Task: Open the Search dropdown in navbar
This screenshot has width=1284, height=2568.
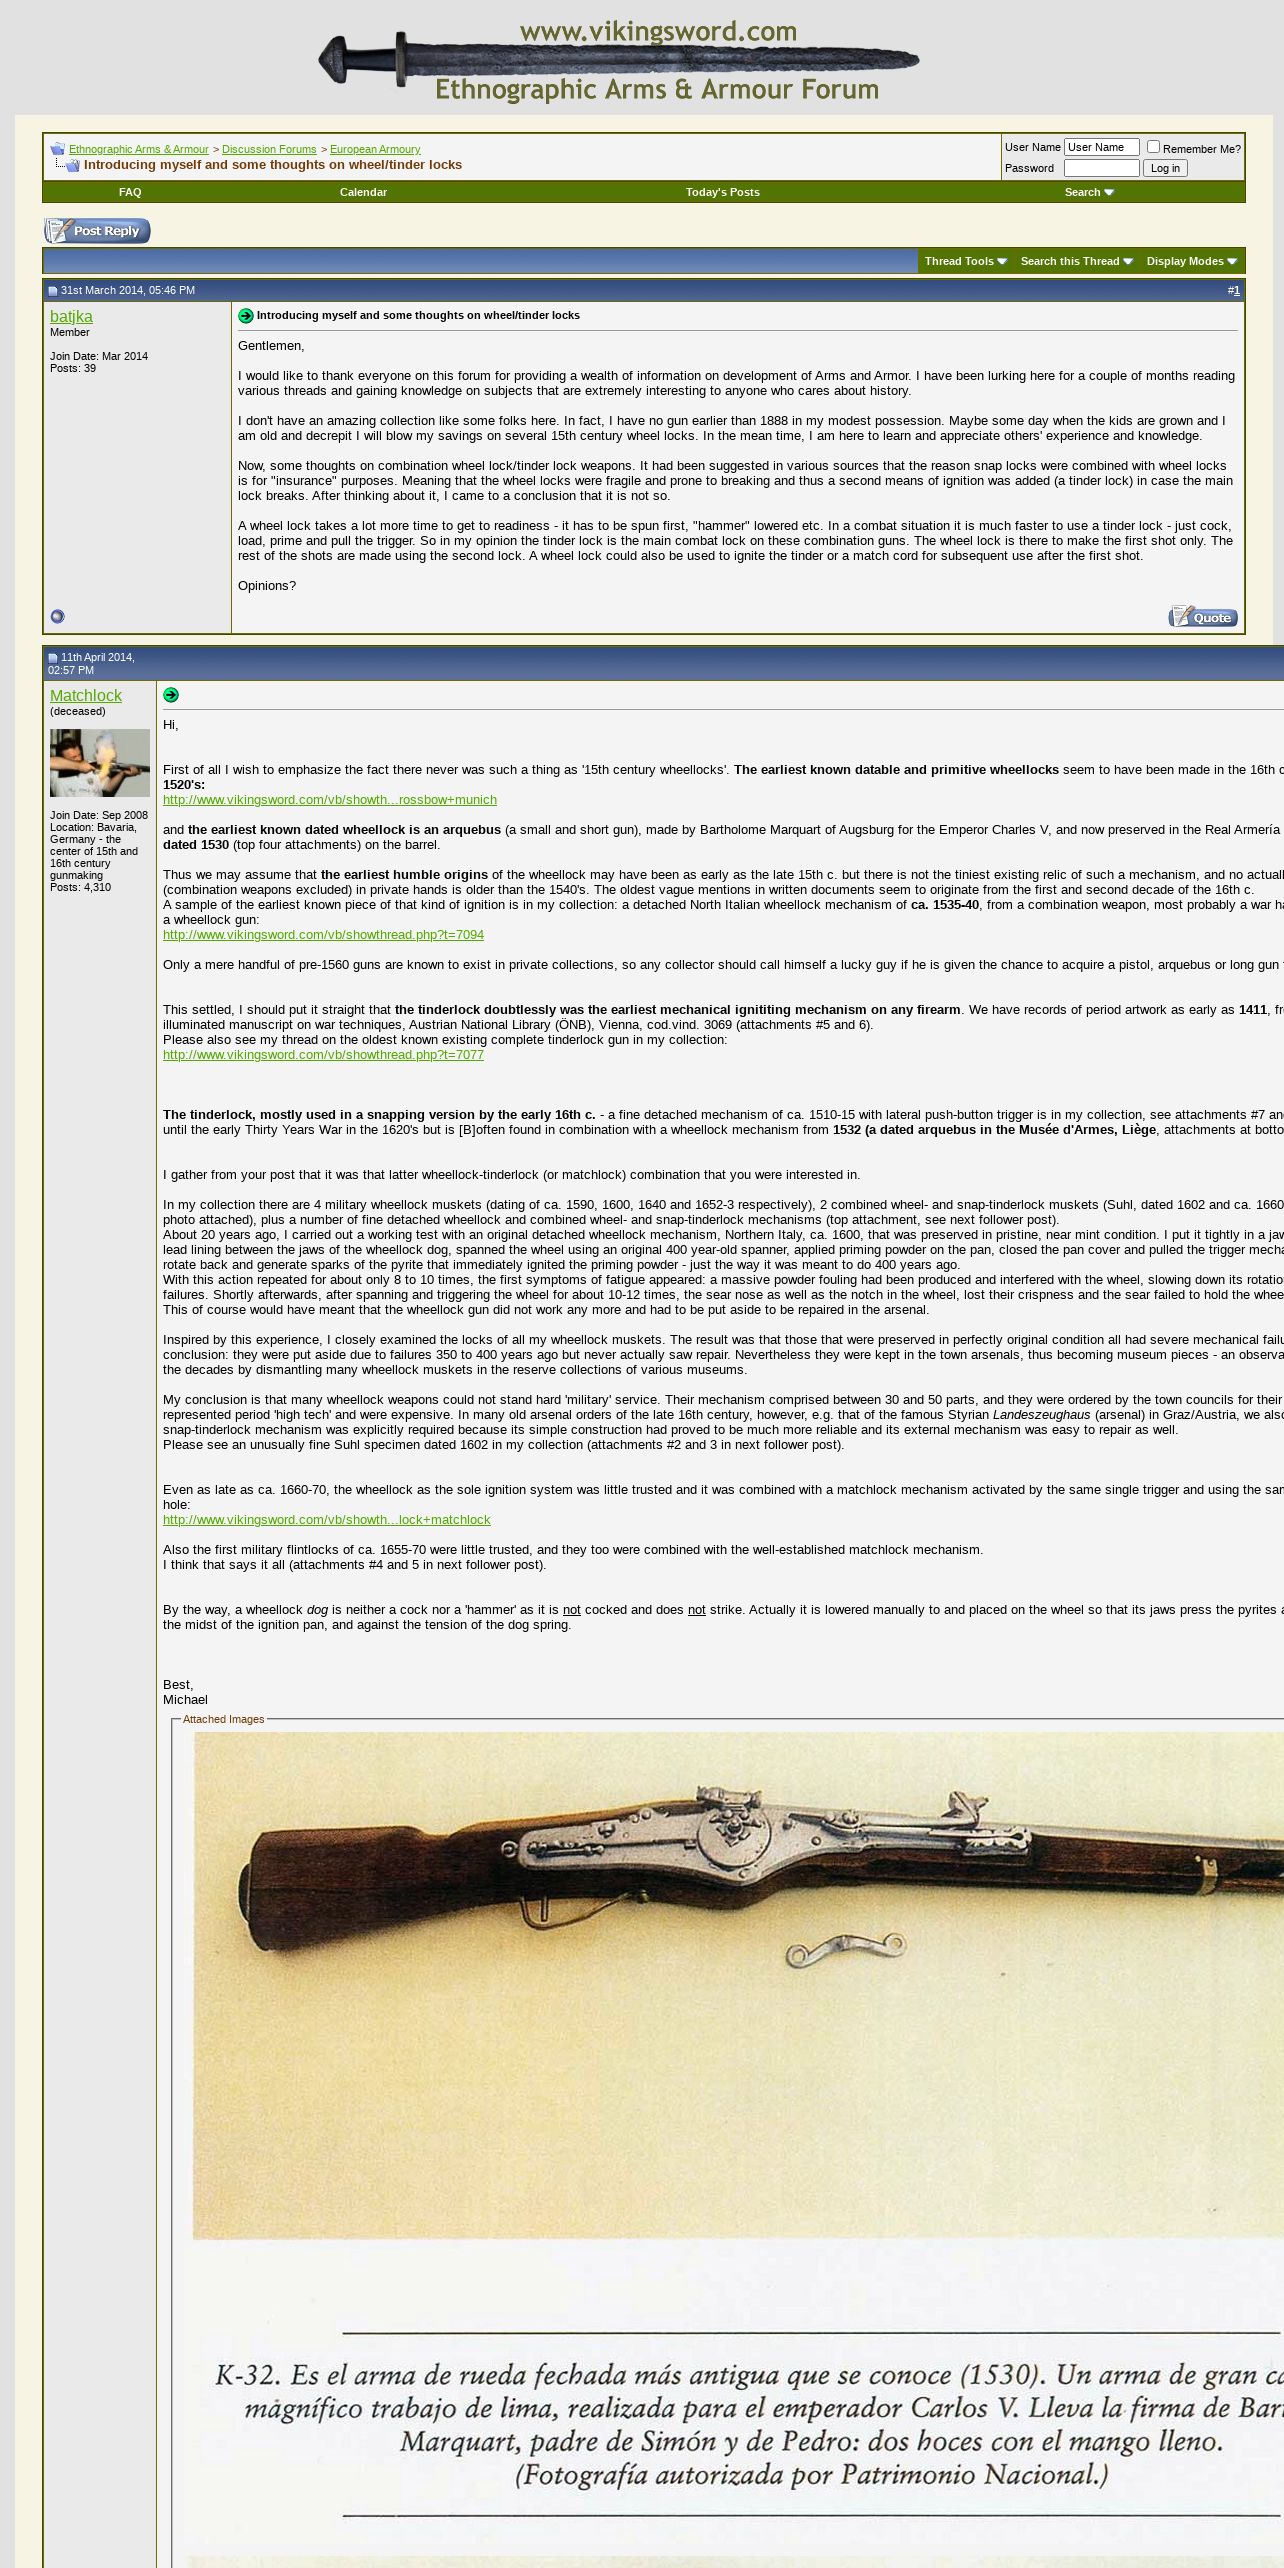Action: coord(1089,192)
